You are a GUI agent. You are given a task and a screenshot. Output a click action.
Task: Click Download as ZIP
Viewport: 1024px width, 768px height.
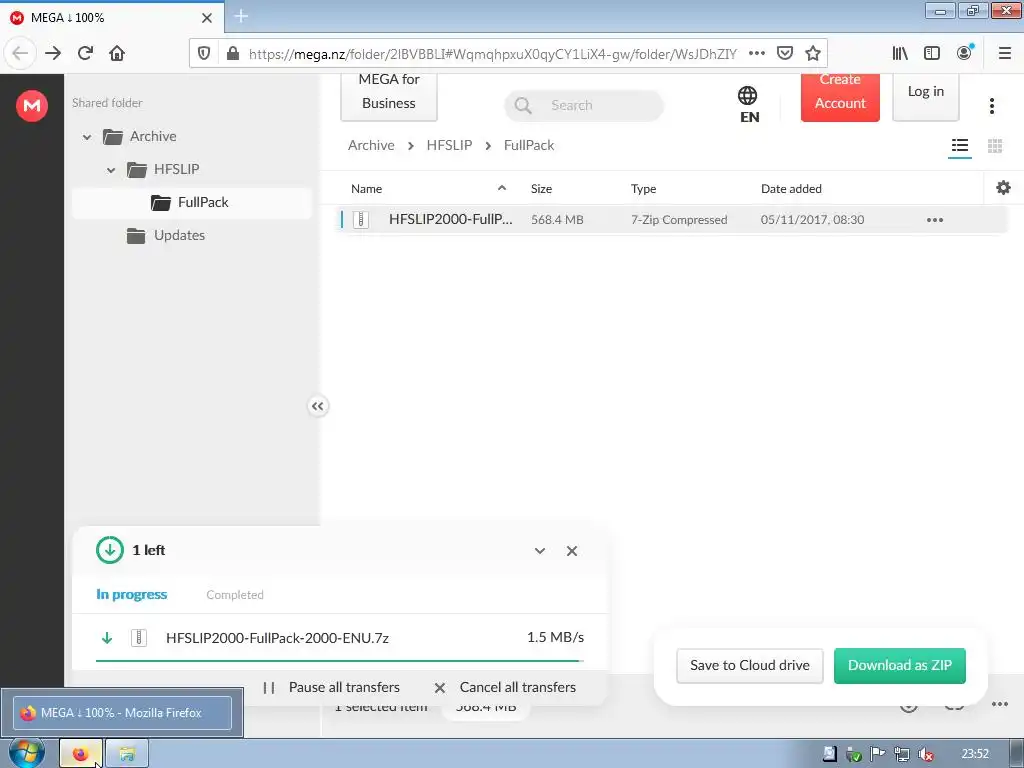(x=899, y=665)
